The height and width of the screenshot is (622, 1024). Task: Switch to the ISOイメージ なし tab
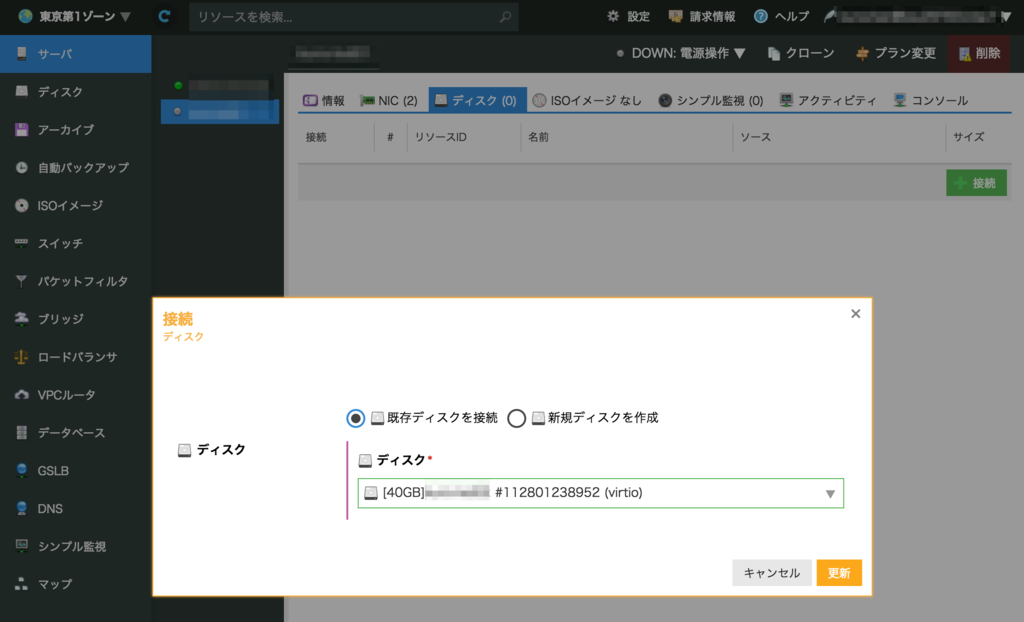point(586,101)
